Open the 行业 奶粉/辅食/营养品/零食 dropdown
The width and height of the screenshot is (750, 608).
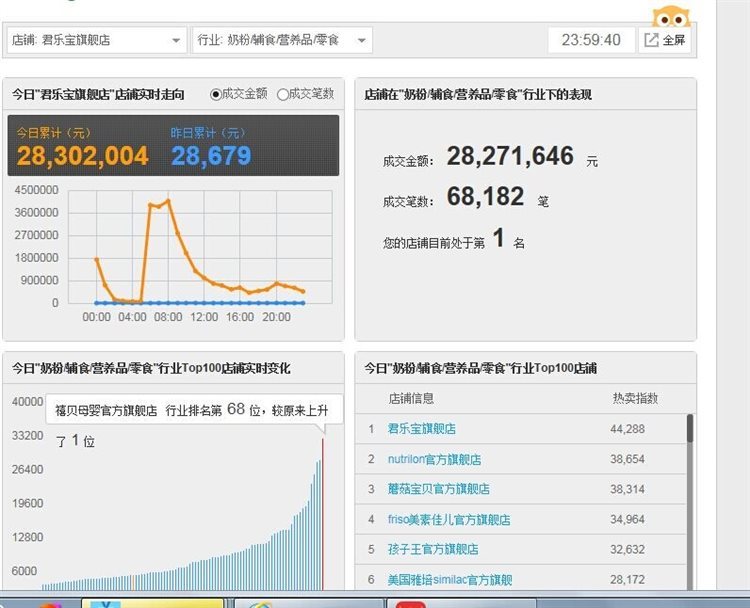tap(282, 40)
